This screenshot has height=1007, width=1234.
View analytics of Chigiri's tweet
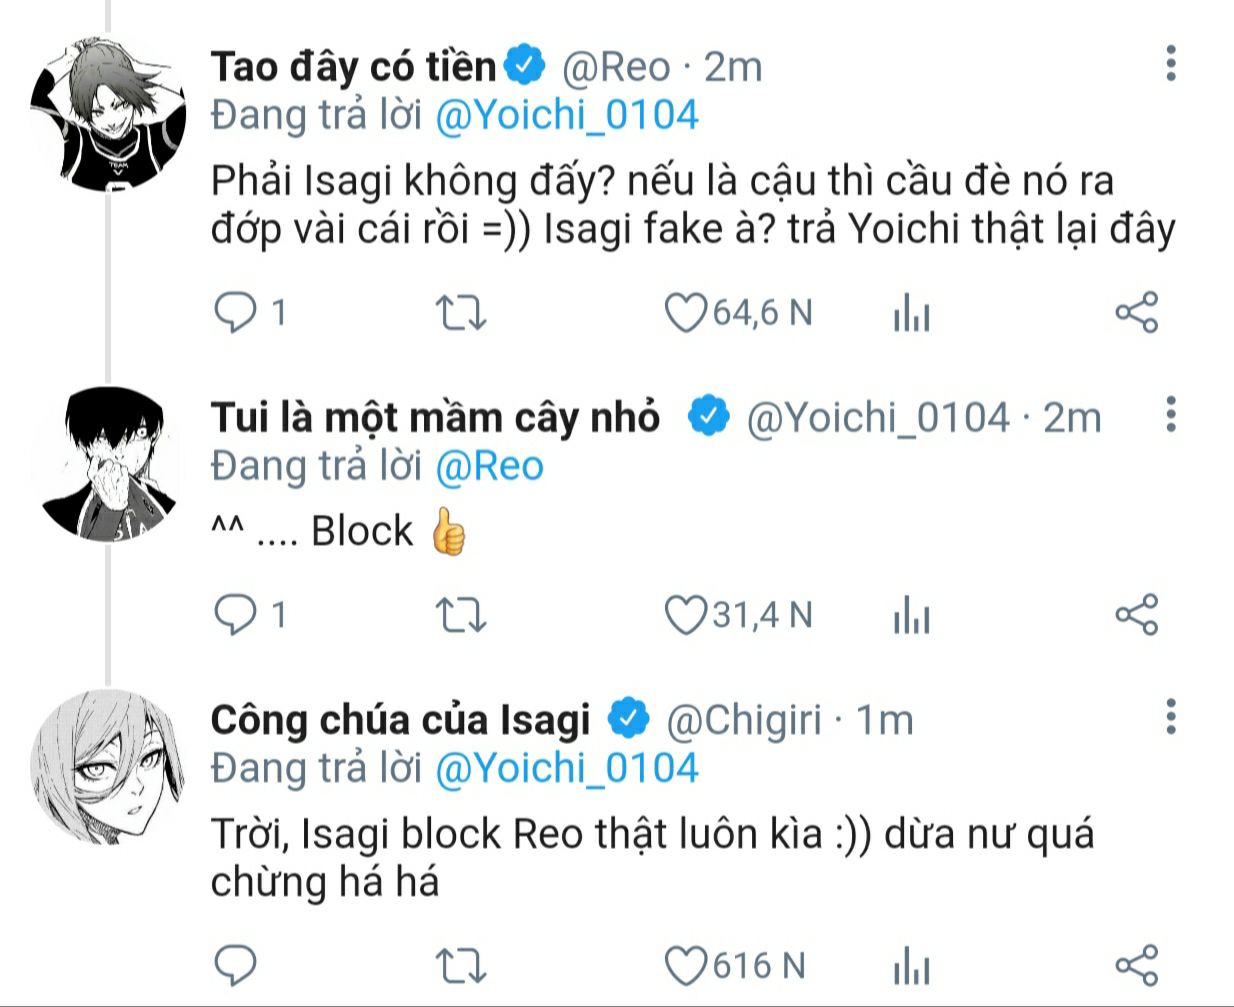click(x=911, y=967)
